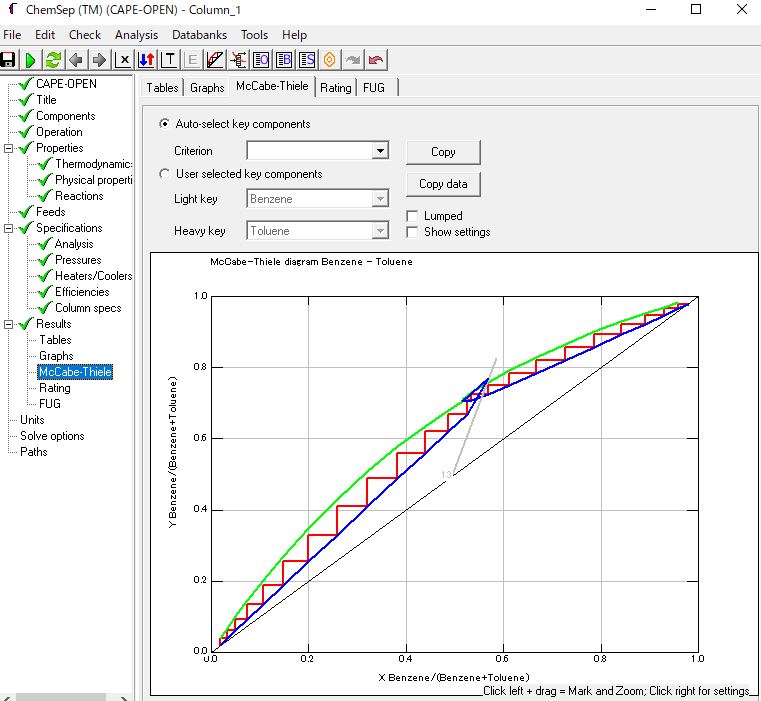
Task: Select Components in the tree
Action: [66, 116]
